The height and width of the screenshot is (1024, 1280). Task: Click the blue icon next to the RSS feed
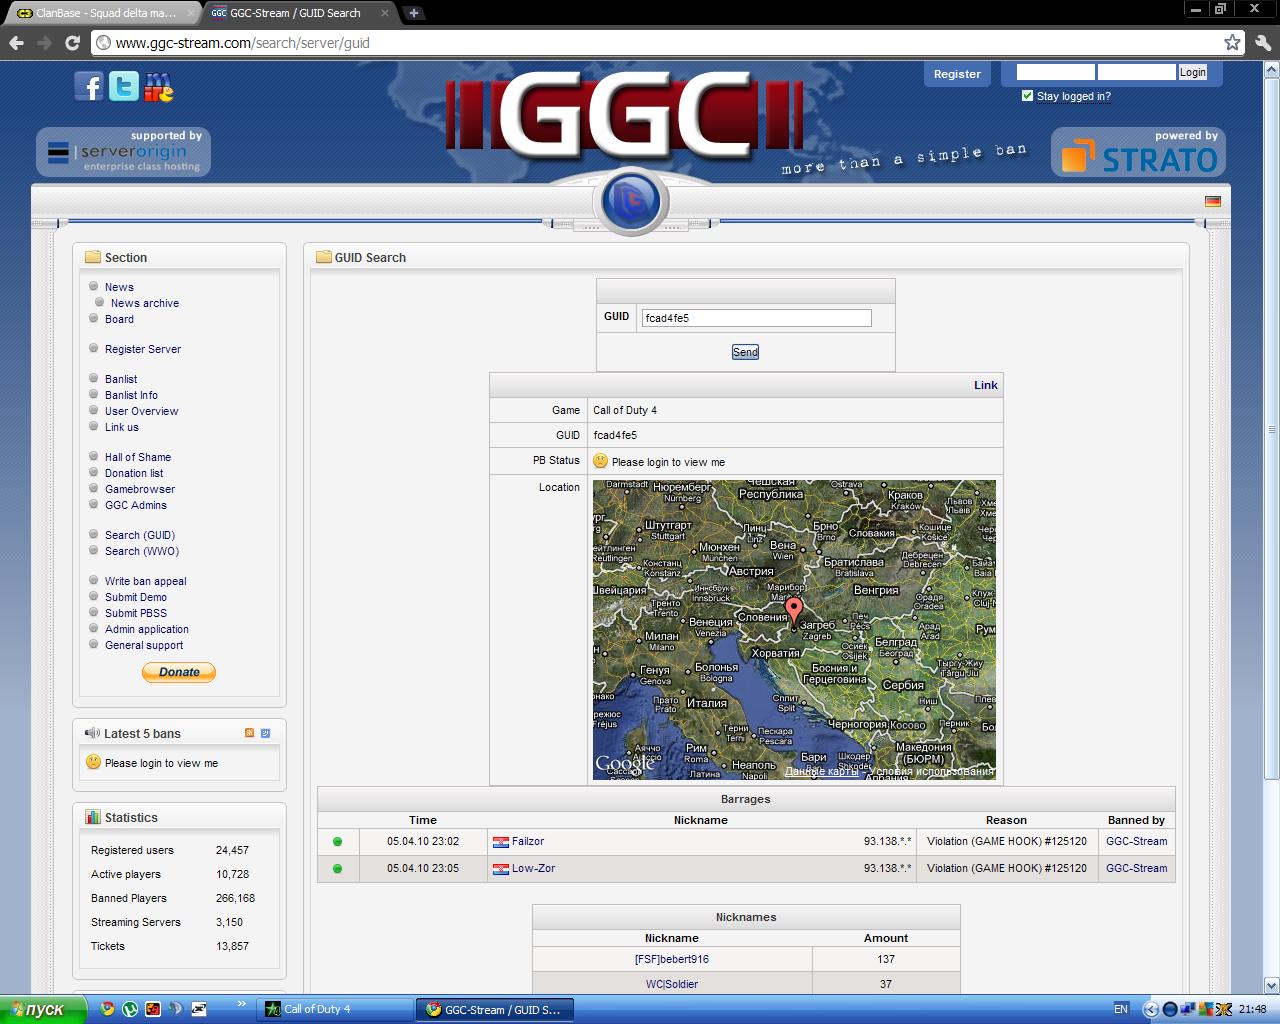coord(265,733)
